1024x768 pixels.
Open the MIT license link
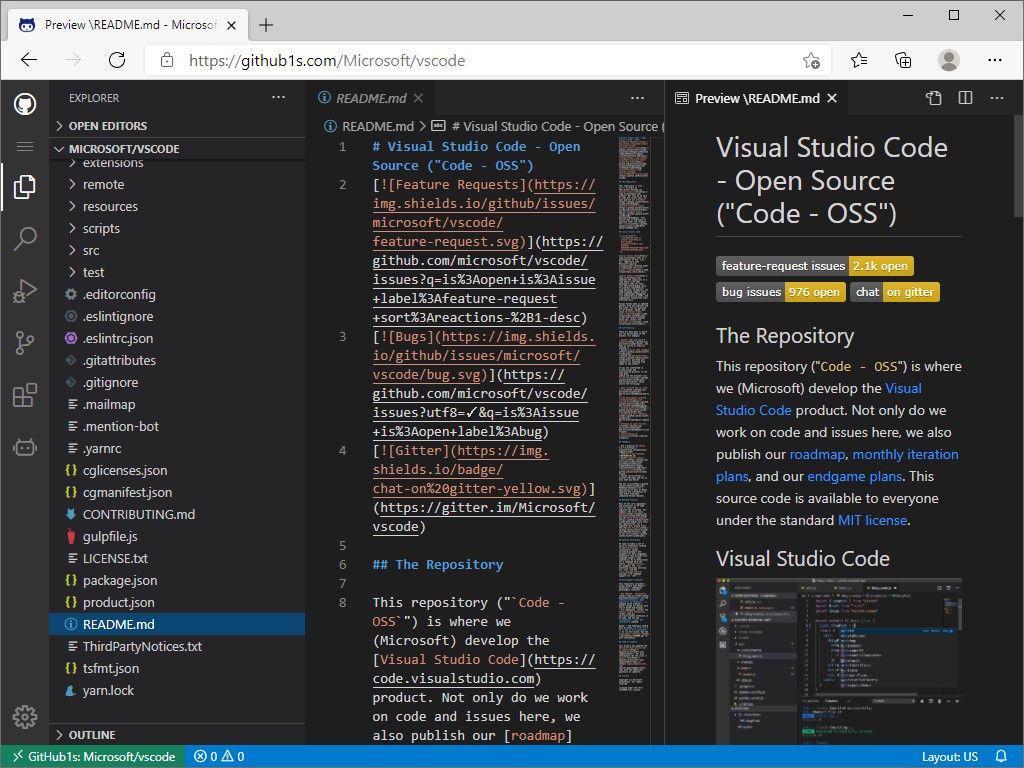click(x=872, y=520)
